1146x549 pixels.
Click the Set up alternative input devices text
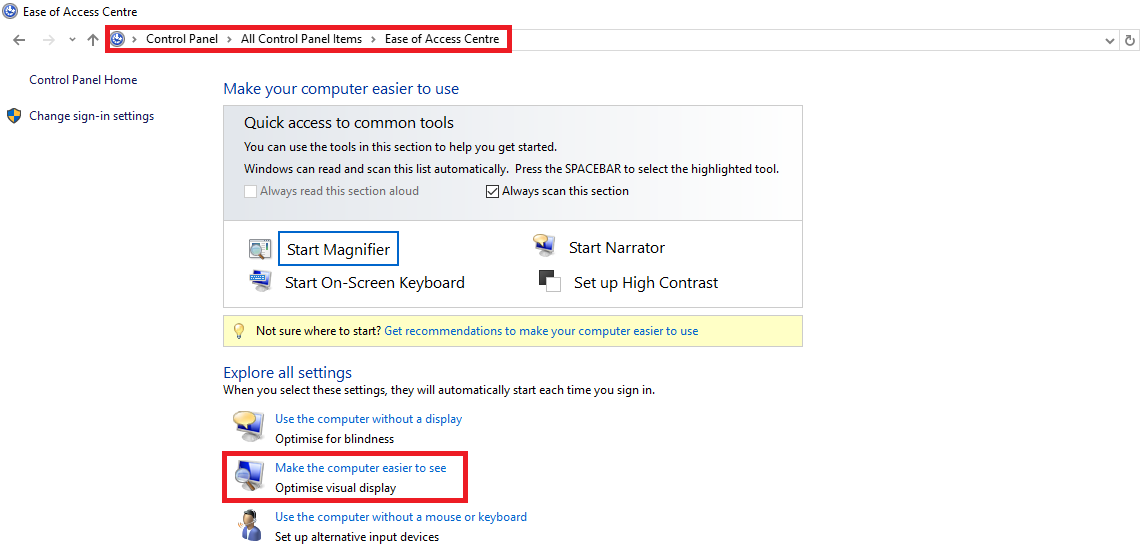pos(357,537)
